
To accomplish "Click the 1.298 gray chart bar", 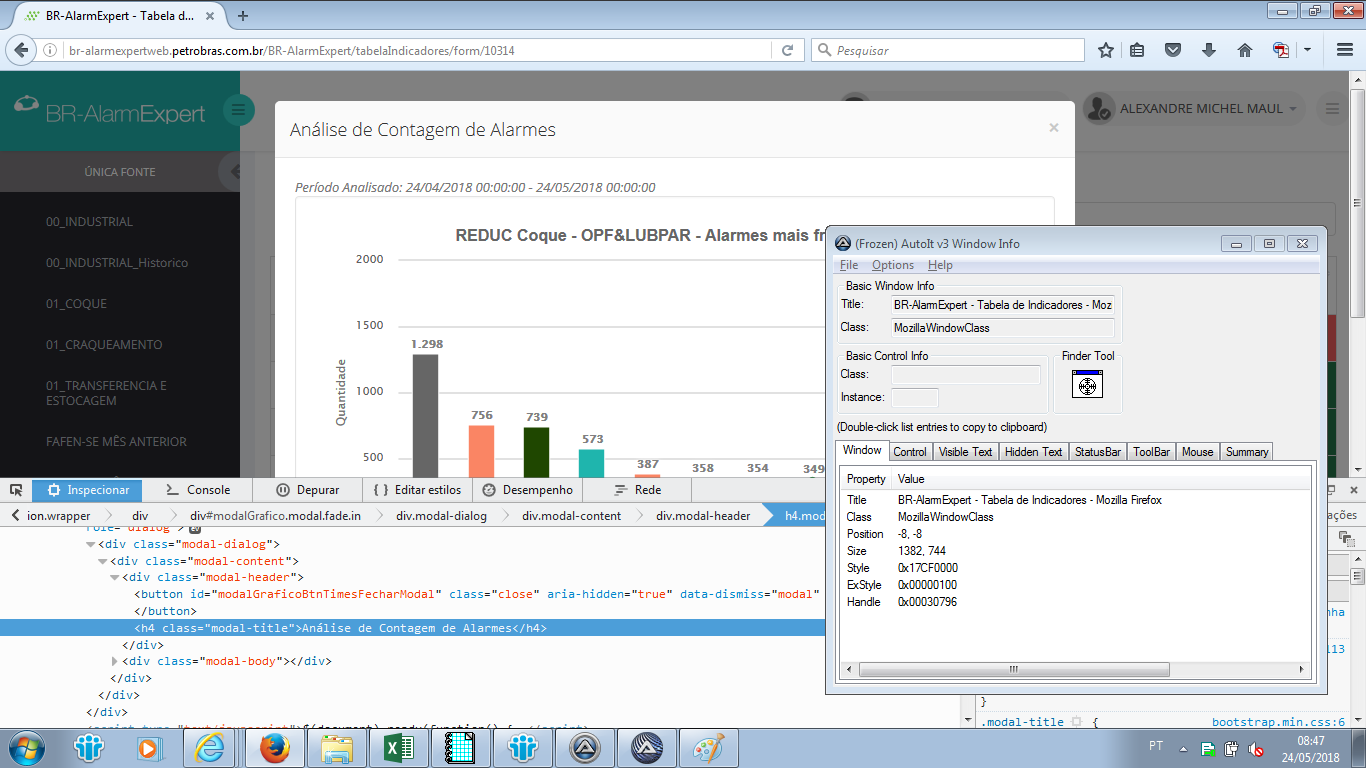I will [425, 416].
